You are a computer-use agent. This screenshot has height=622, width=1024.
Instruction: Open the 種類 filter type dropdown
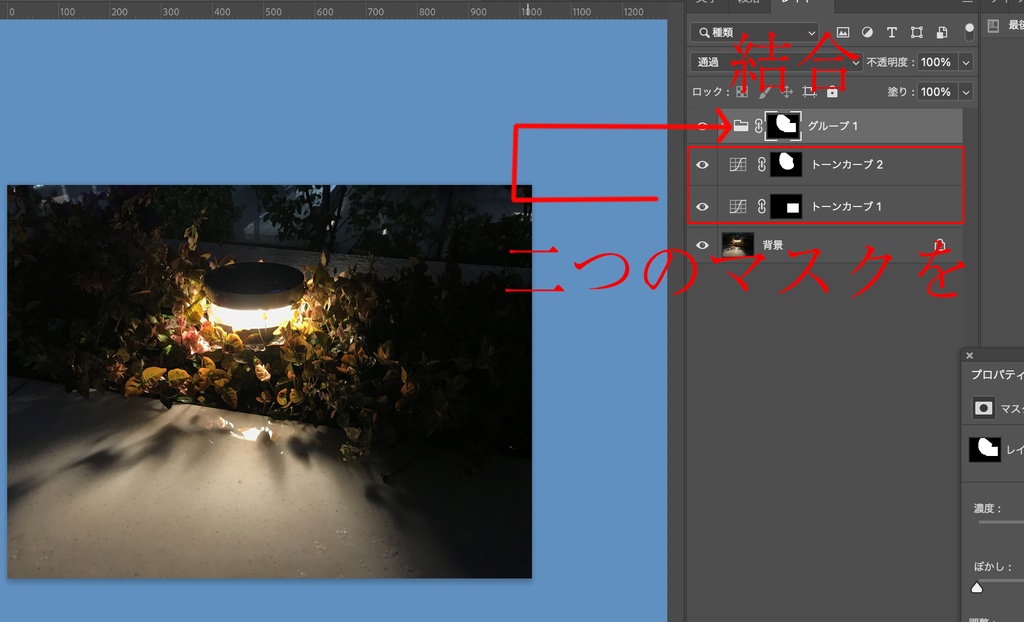[754, 32]
